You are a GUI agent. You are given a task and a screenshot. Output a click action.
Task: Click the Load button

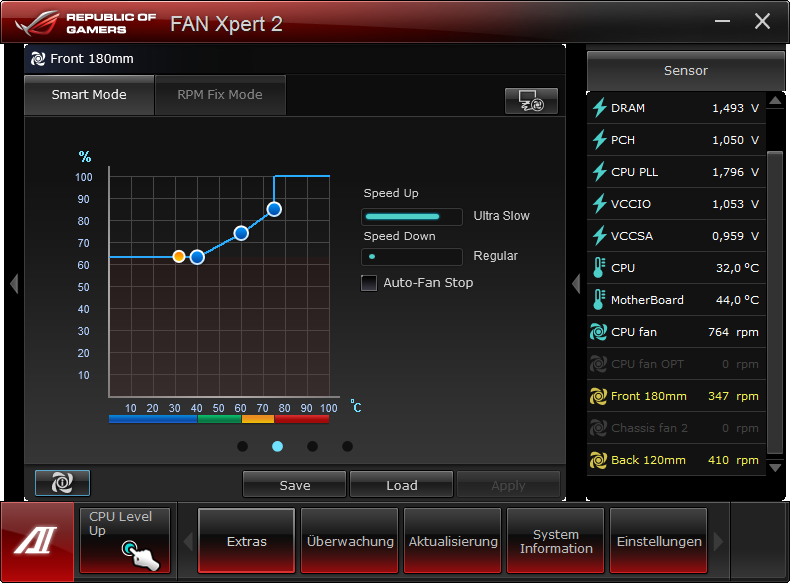402,485
